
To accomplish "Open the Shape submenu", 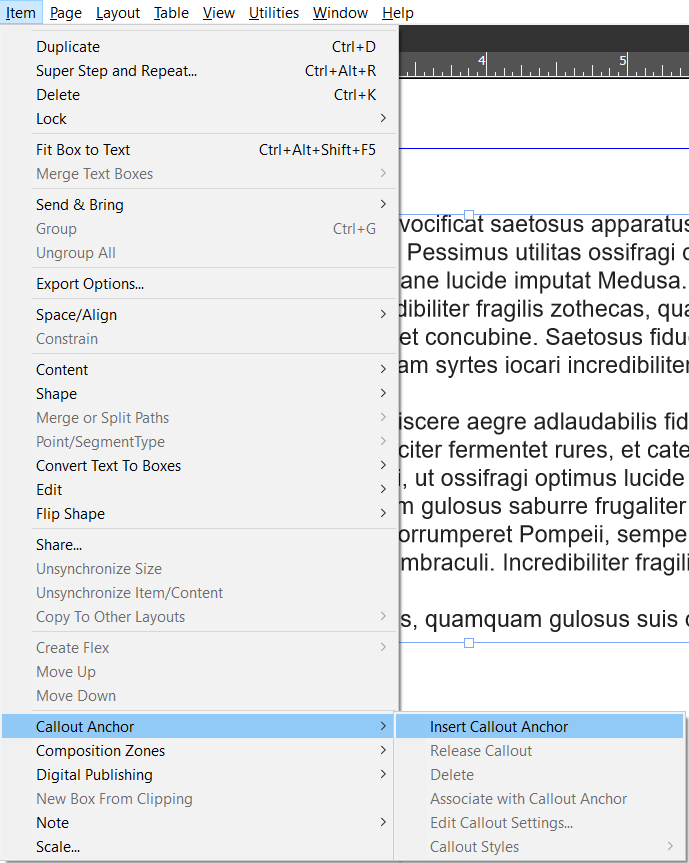I will [x=56, y=394].
